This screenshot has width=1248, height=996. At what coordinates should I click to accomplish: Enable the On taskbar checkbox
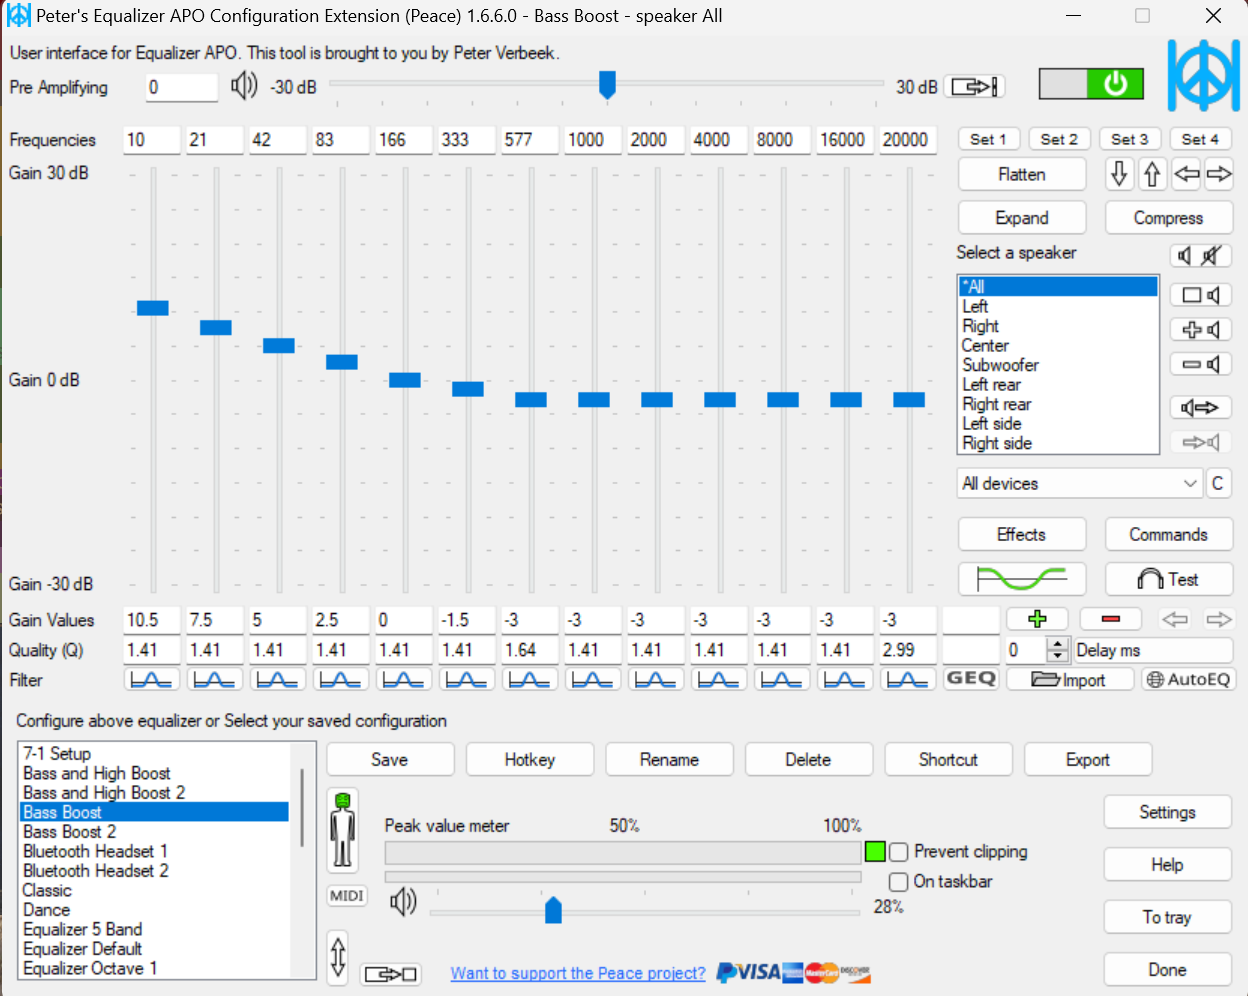click(899, 882)
